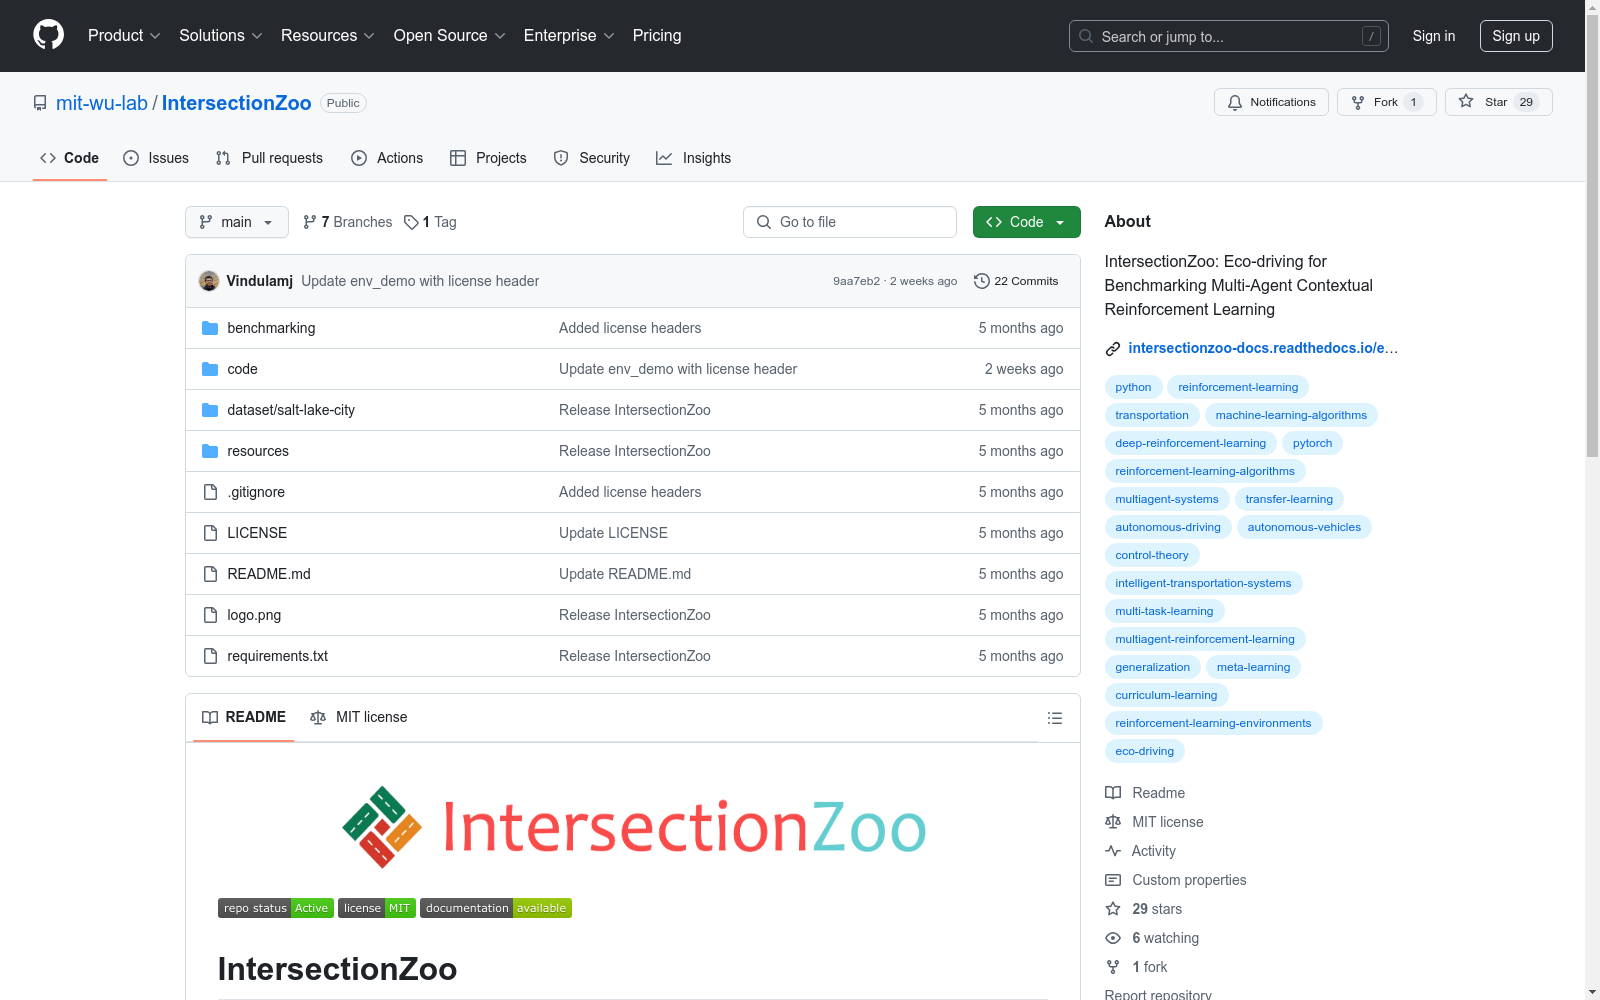This screenshot has width=1600, height=1000.
Task: Click Vindulamj's avatar image
Action: point(209,281)
